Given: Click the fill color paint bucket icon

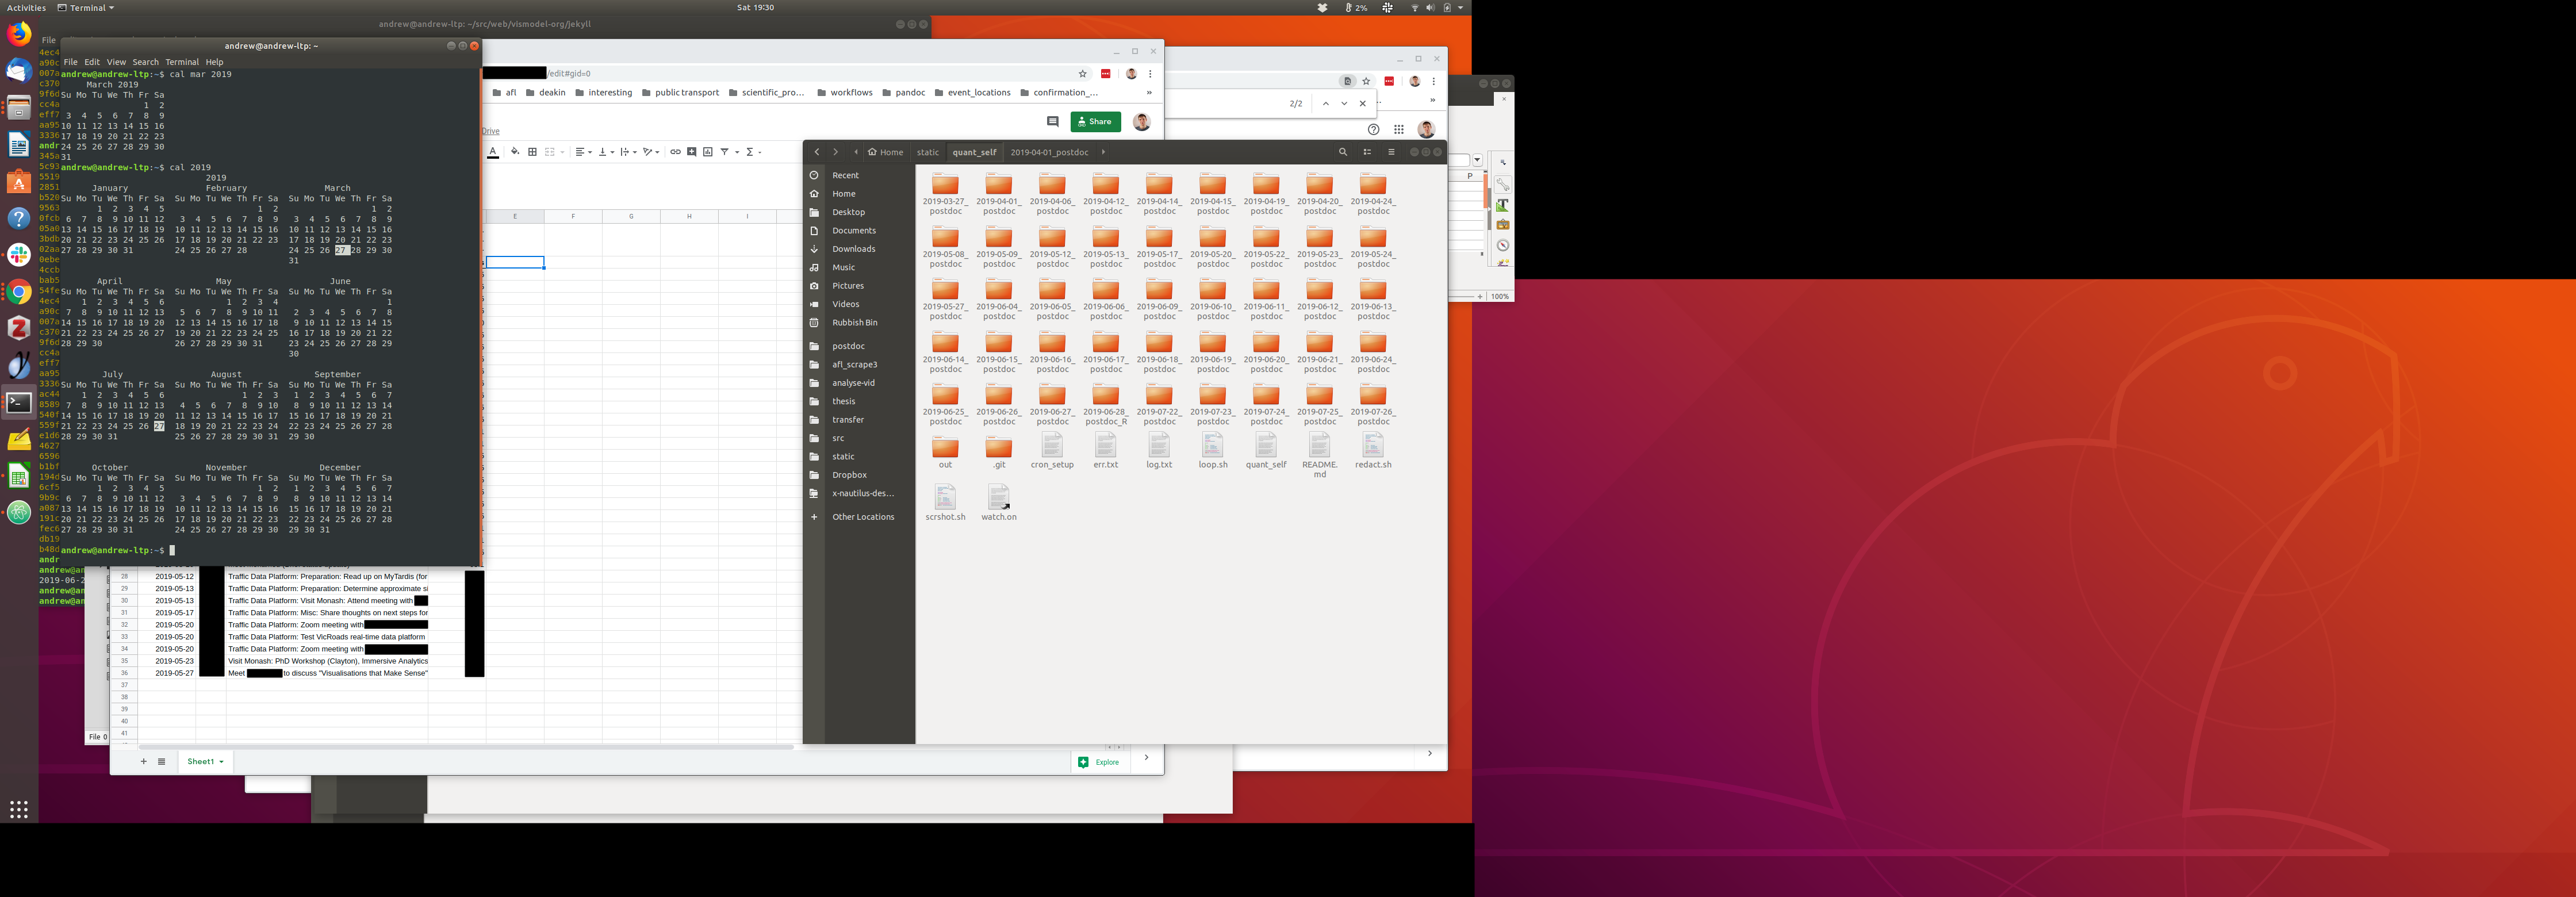Looking at the screenshot, I should (x=515, y=152).
